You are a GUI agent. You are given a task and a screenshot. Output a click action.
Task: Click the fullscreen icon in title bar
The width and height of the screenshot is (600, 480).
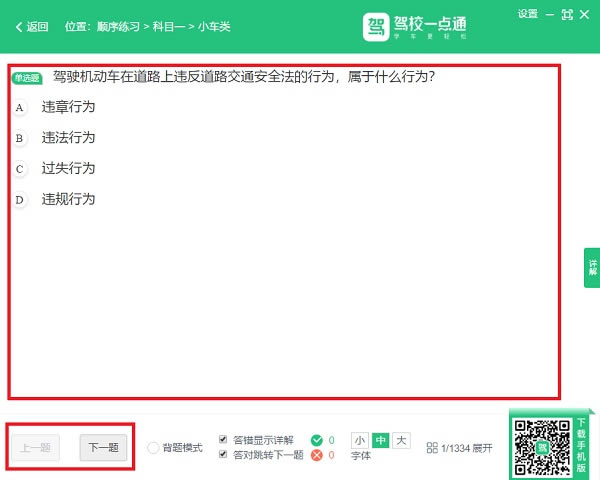pyautogui.click(x=568, y=14)
